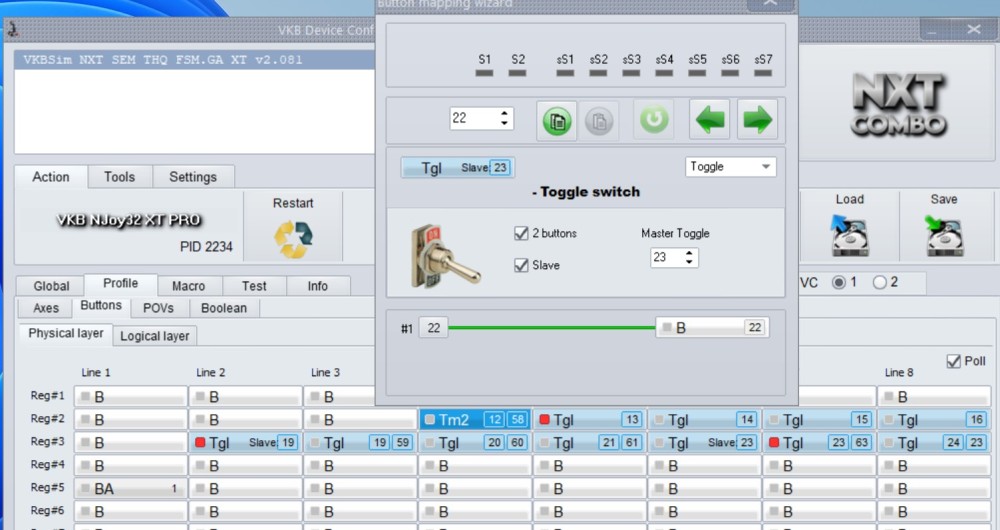Go to next button with right arrow
The width and height of the screenshot is (1000, 530).
point(758,119)
